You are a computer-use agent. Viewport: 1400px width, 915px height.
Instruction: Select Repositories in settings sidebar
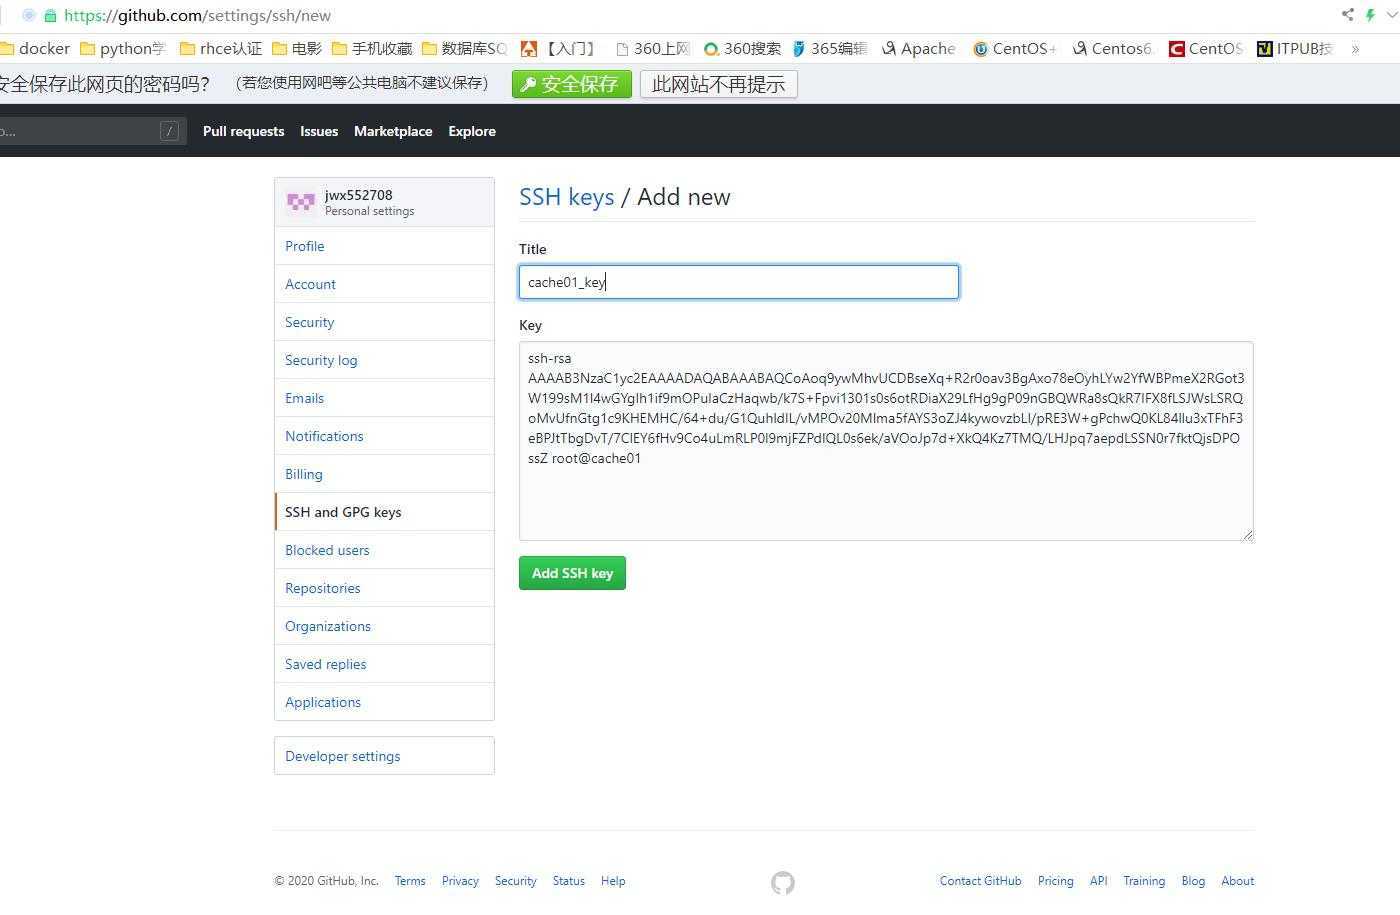(x=384, y=588)
